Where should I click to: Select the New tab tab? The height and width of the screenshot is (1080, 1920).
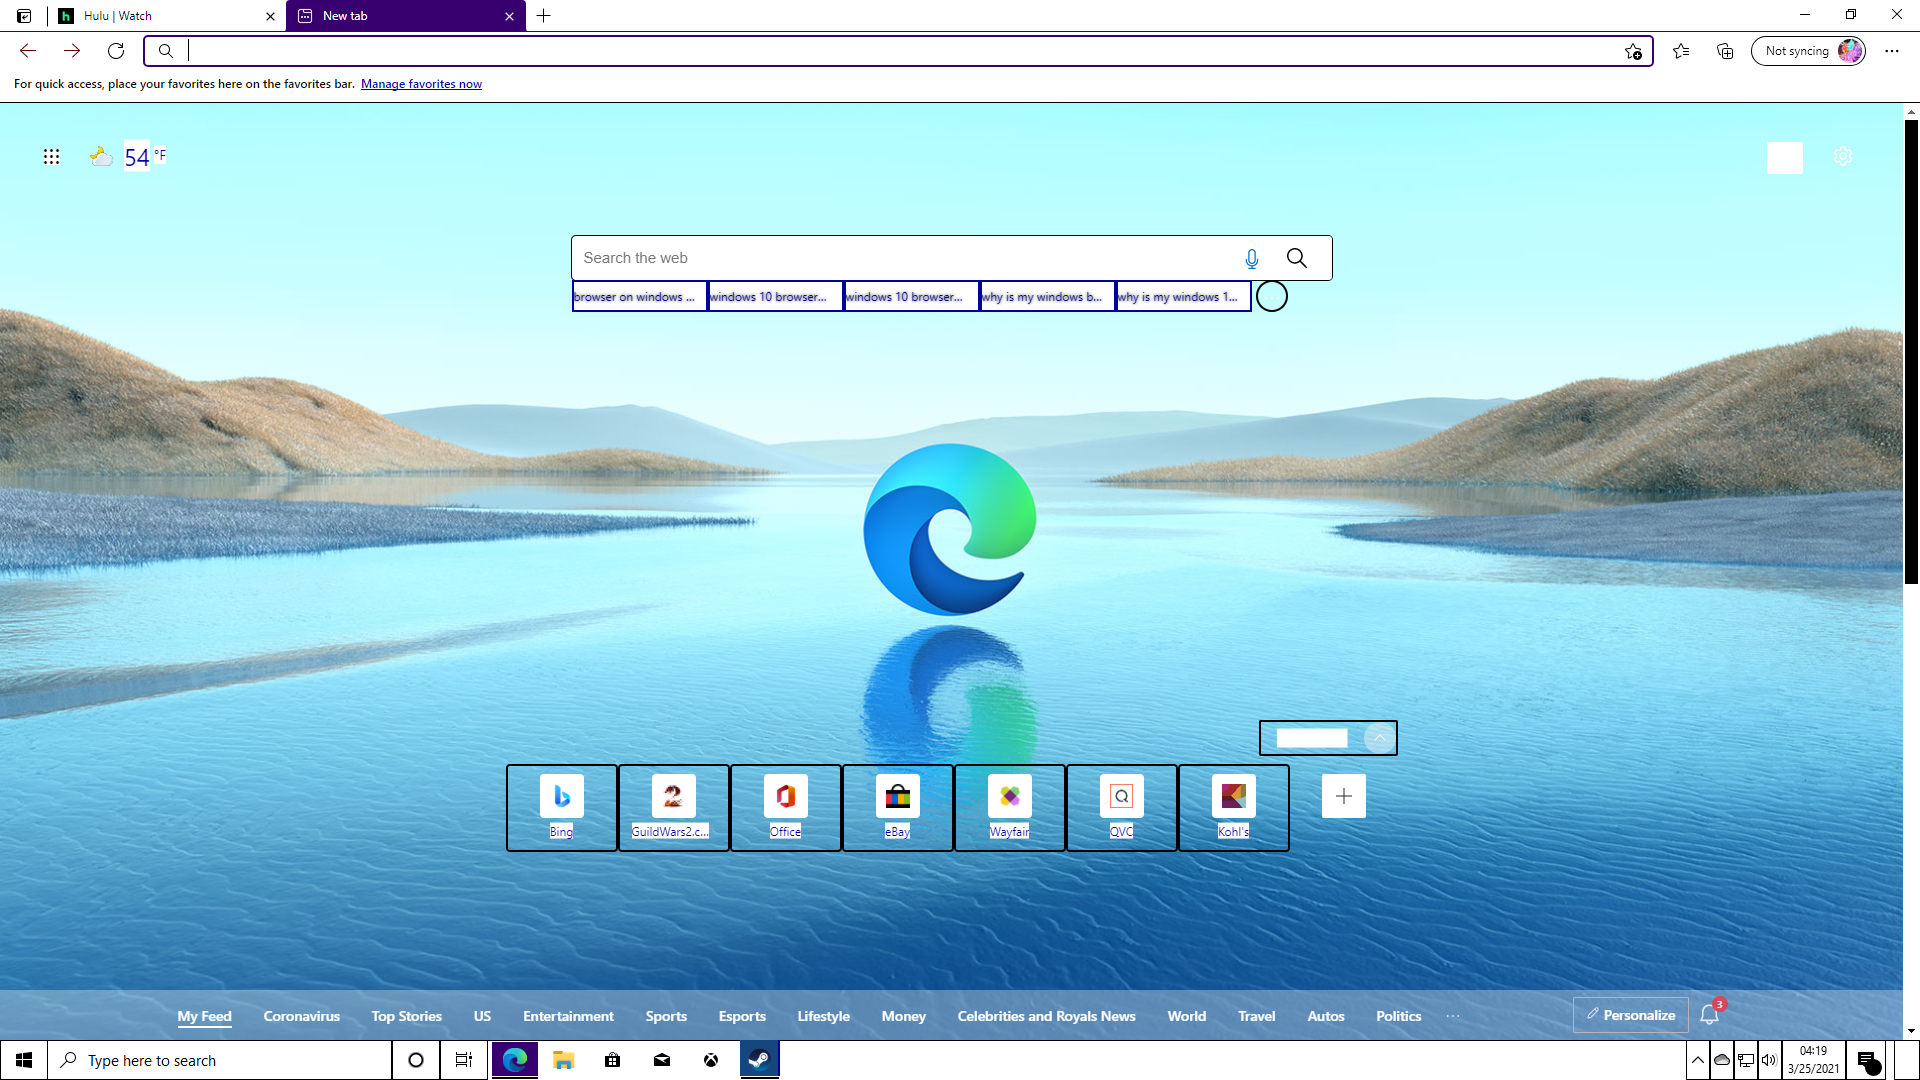[406, 16]
